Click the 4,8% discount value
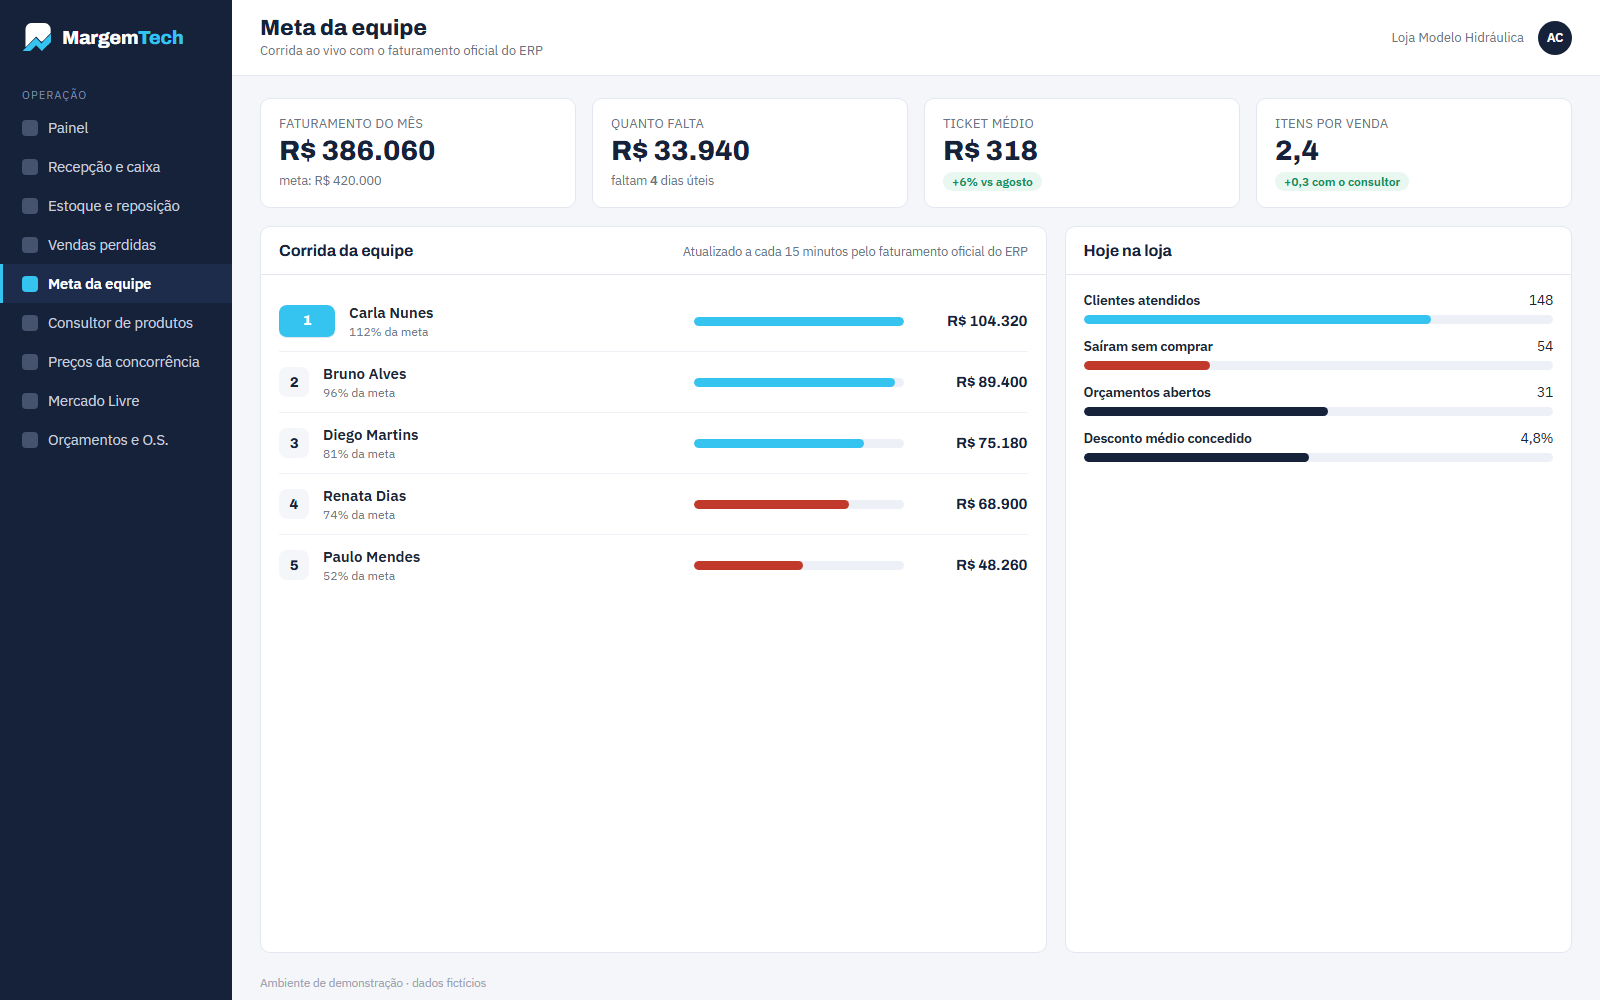The image size is (1600, 1000). (1537, 438)
